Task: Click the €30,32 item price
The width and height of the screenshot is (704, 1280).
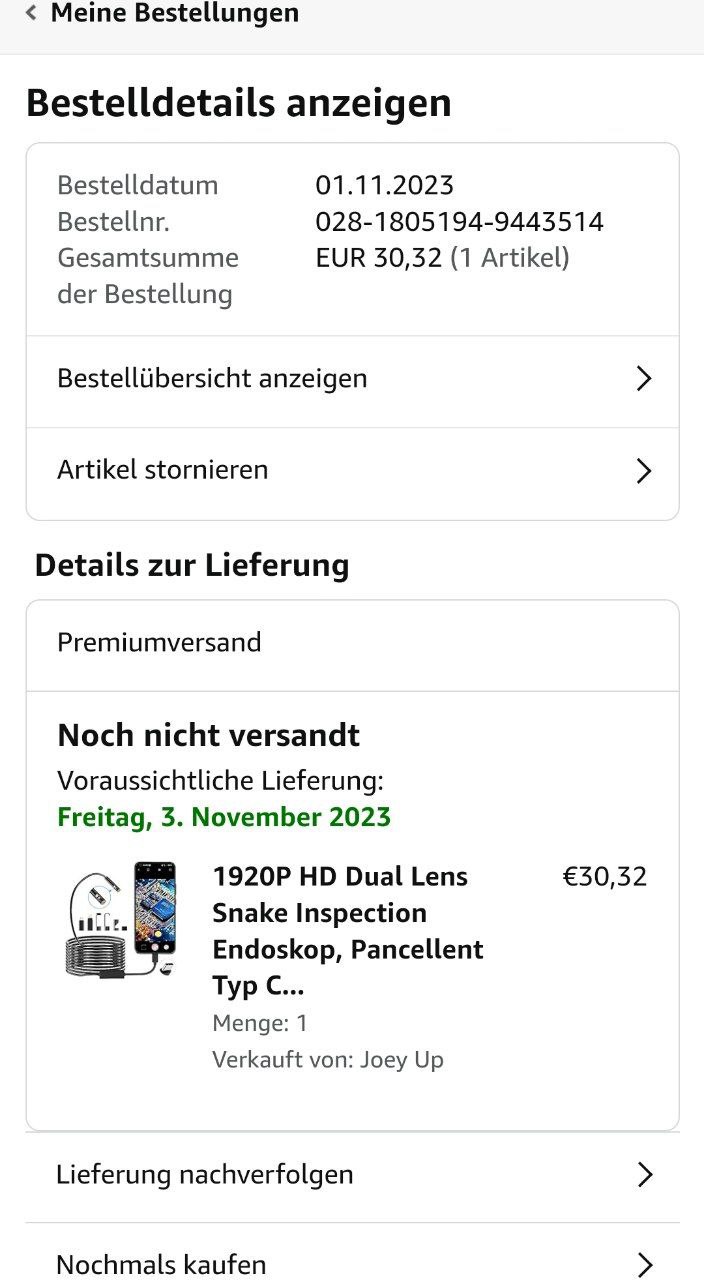Action: click(605, 877)
